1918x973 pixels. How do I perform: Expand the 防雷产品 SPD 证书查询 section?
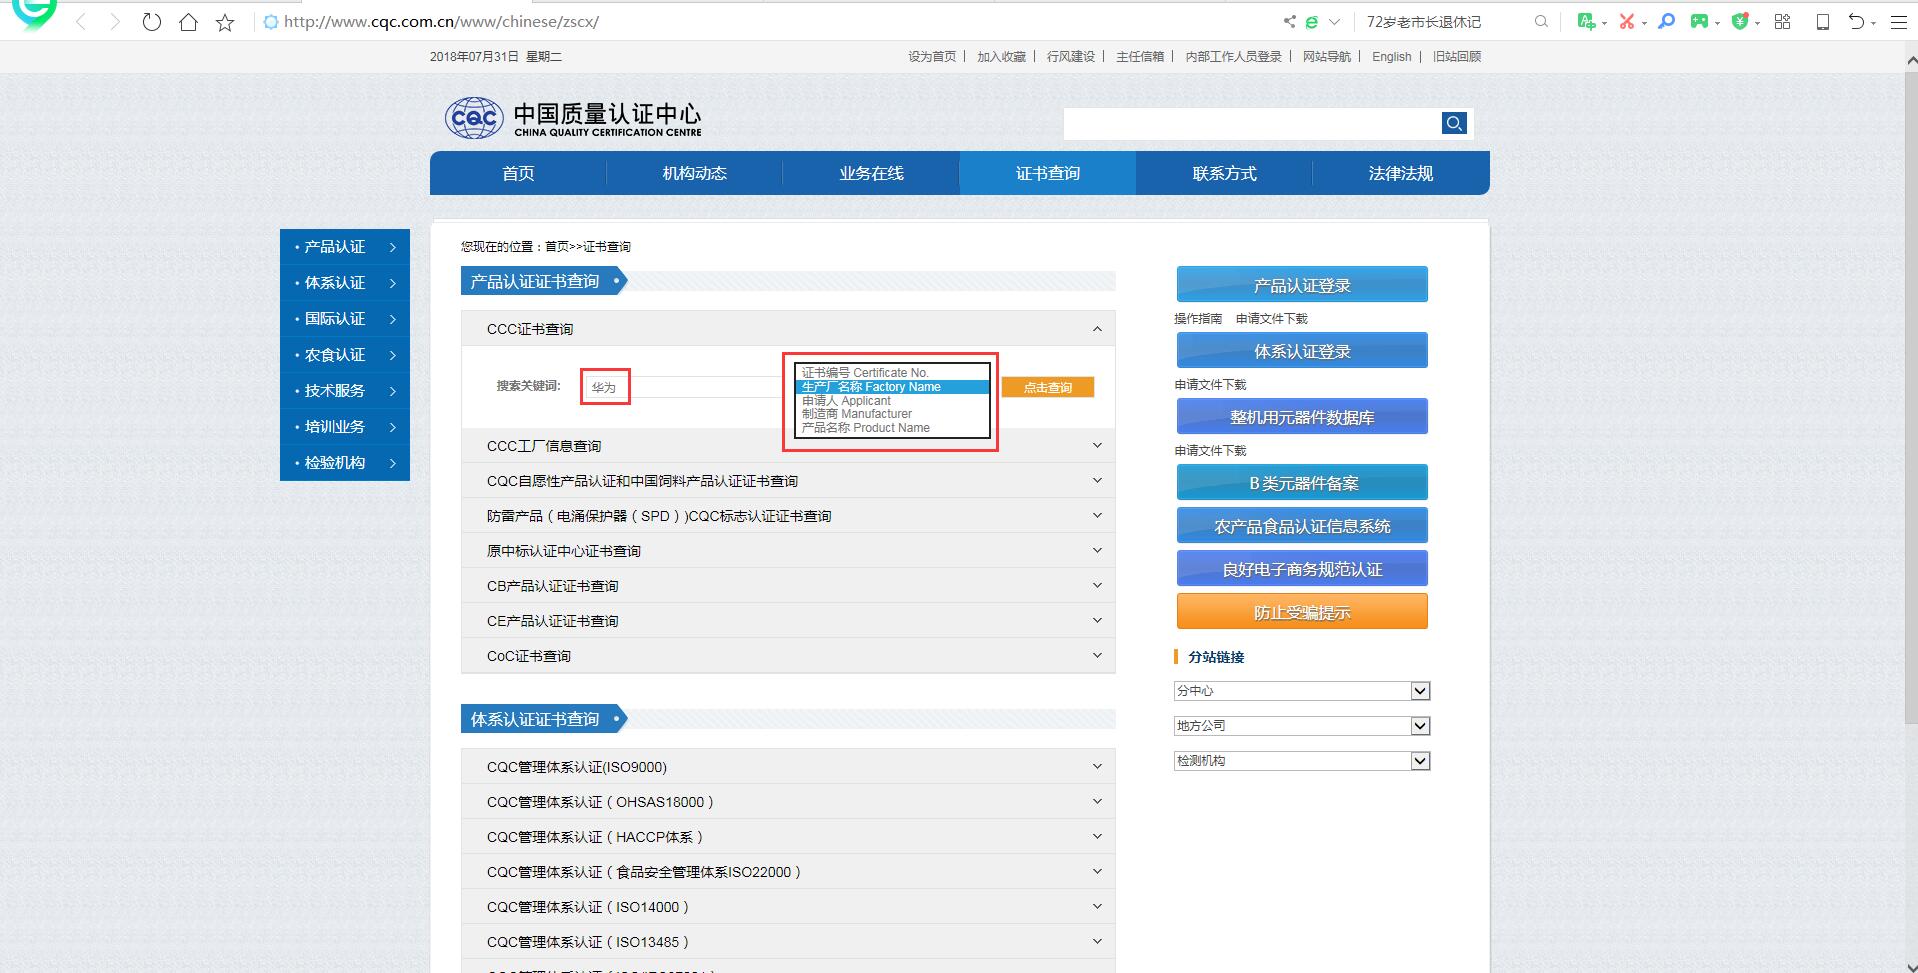(x=788, y=516)
